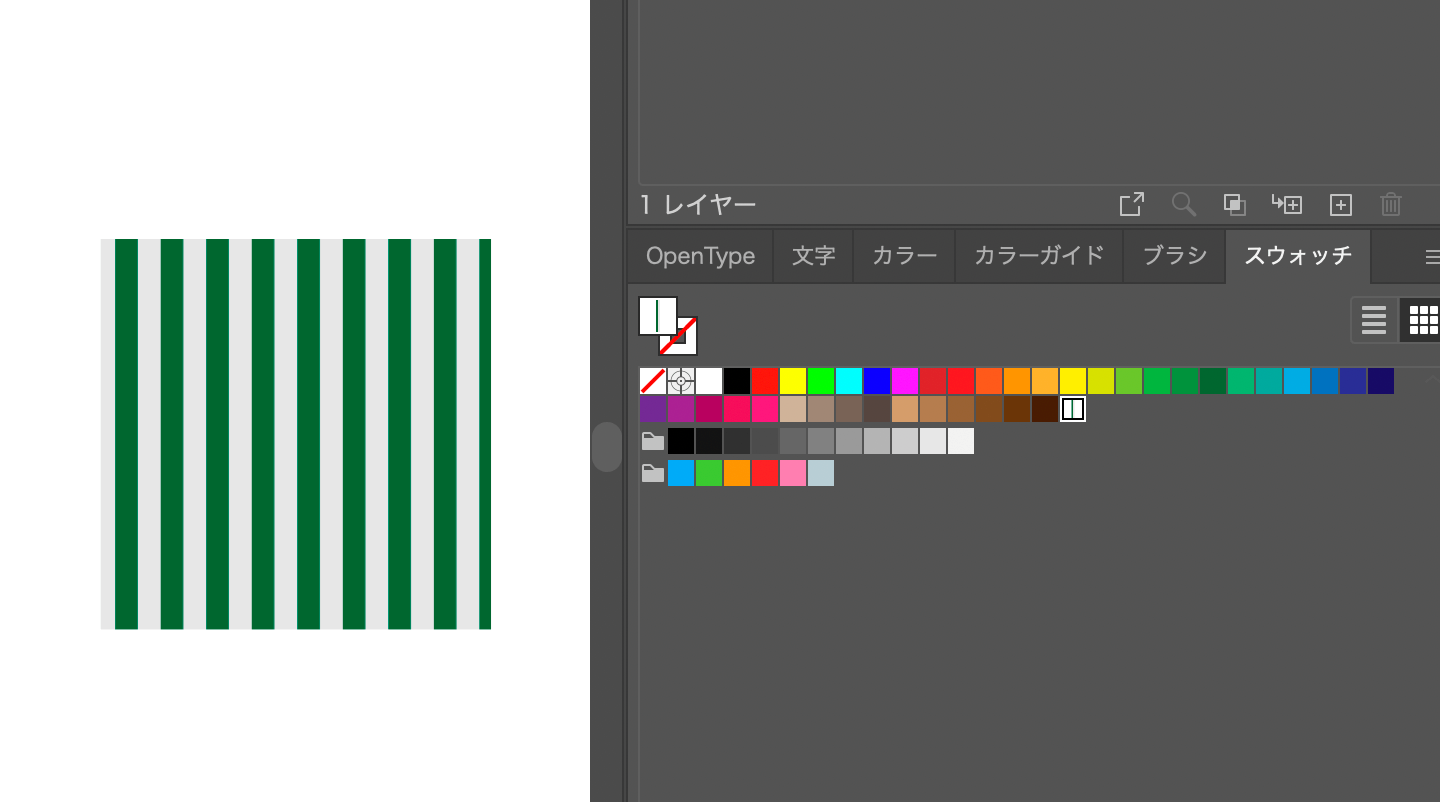Delete the selection with the trash icon

(x=1391, y=205)
